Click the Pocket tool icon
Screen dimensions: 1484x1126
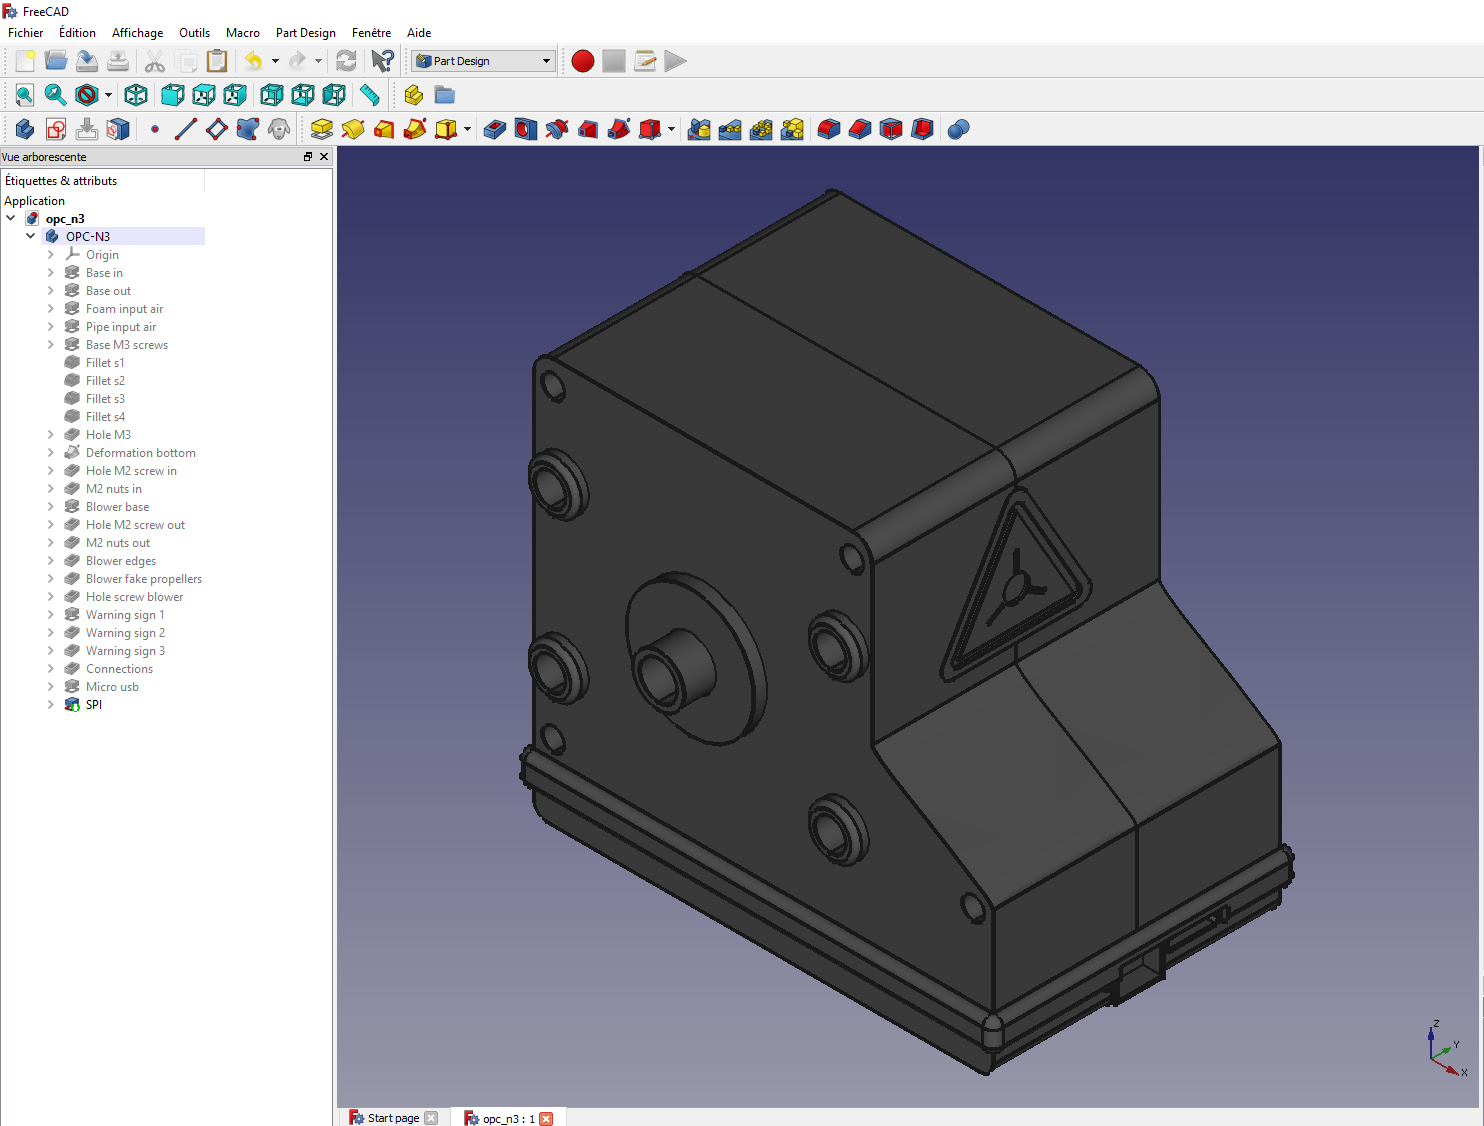(495, 129)
